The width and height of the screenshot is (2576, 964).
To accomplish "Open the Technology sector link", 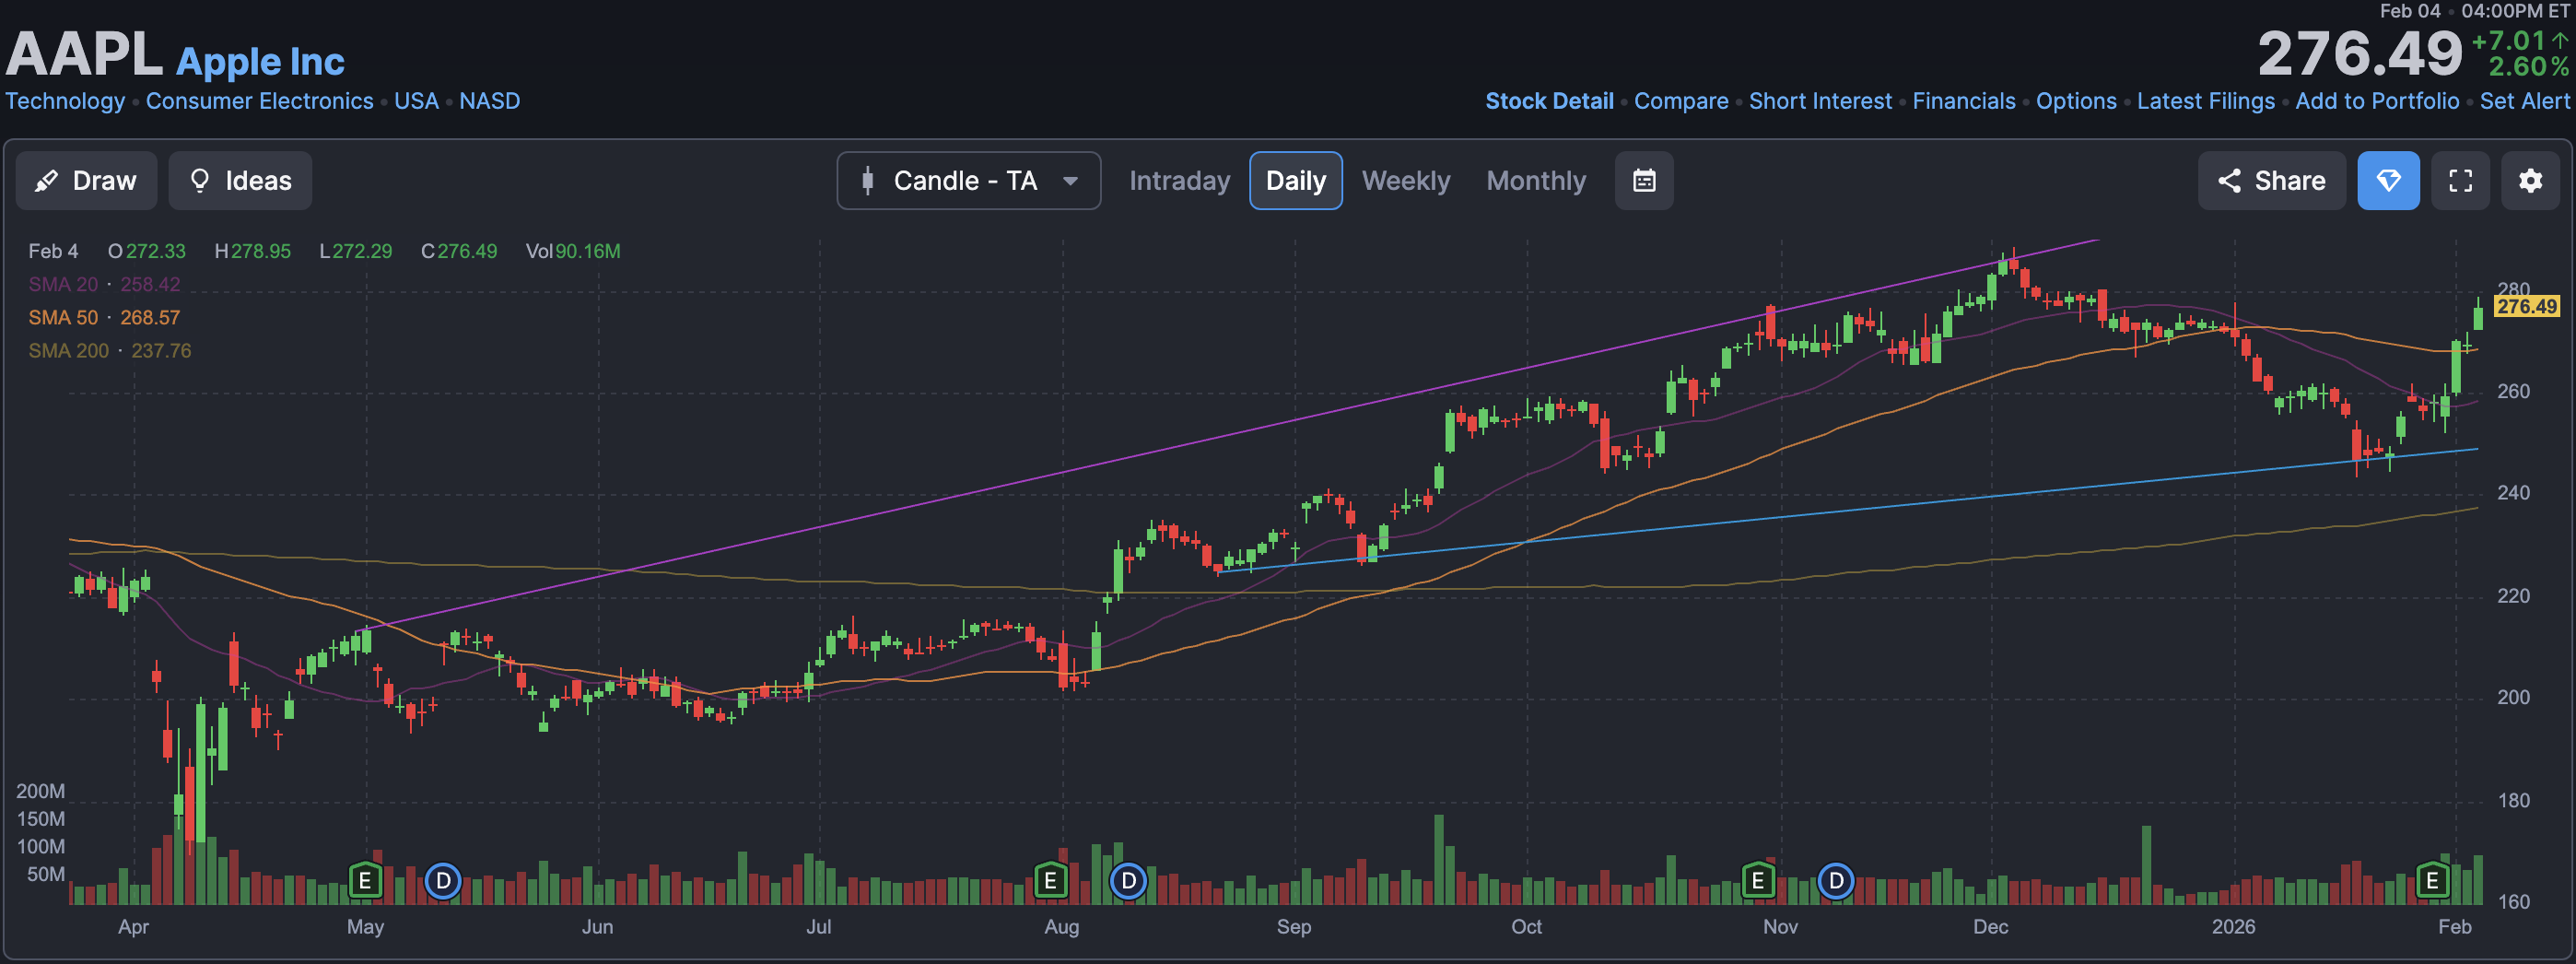I will (65, 101).
